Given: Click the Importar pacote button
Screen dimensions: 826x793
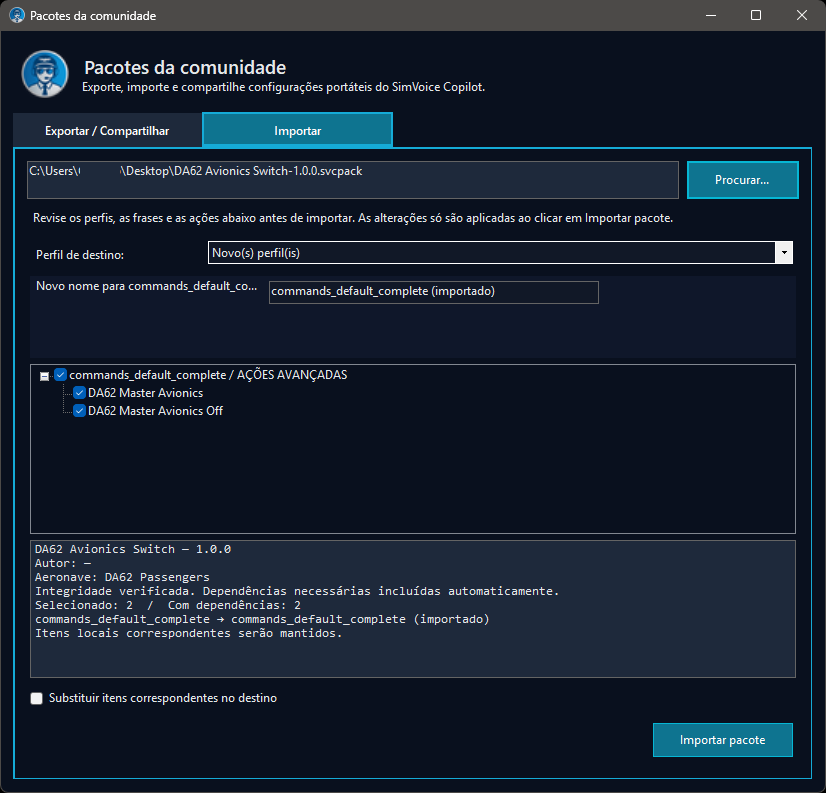Looking at the screenshot, I should (722, 740).
